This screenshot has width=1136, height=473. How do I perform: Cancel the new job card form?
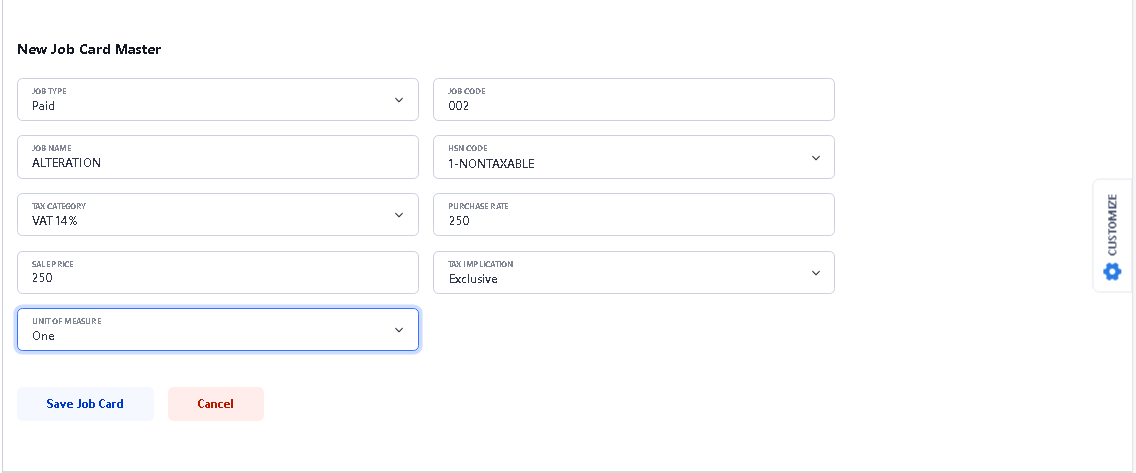tap(215, 404)
